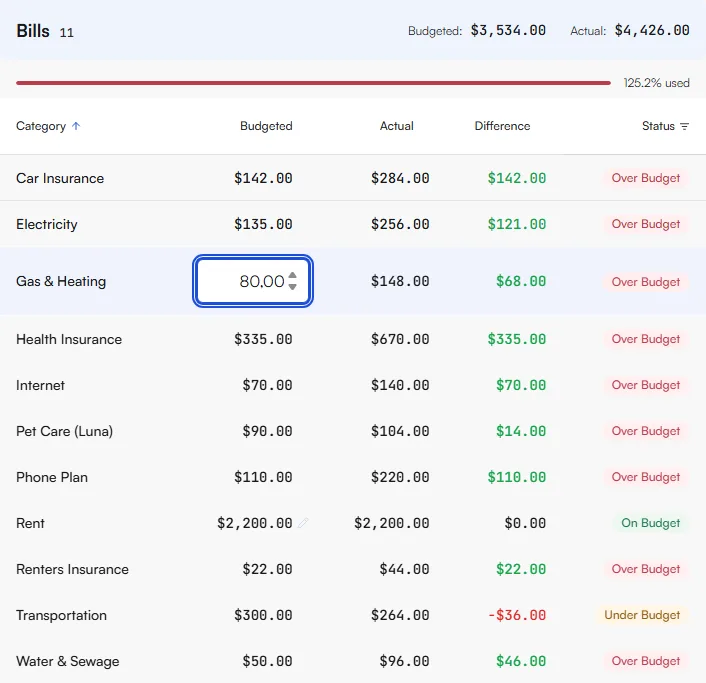The width and height of the screenshot is (706, 683).
Task: Select the Car Insurance category
Action: click(x=60, y=178)
